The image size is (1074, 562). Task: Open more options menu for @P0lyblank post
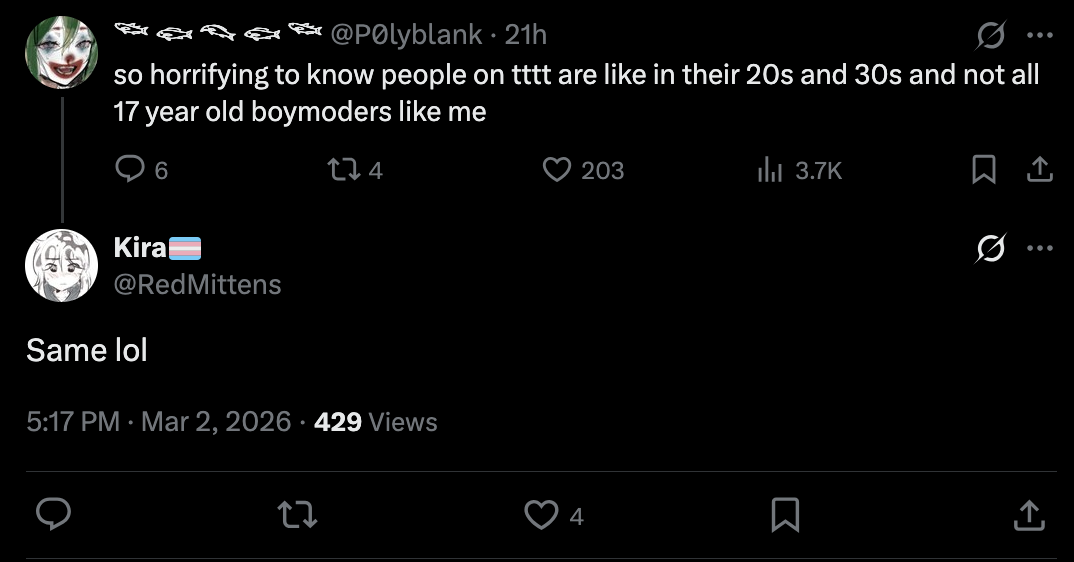click(1040, 37)
